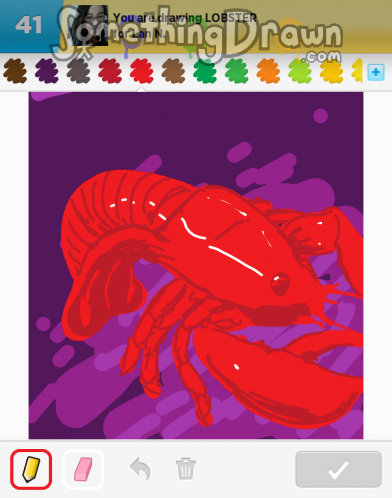The image size is (392, 498).
Task: Pick the lime green color swatch
Action: click(300, 71)
